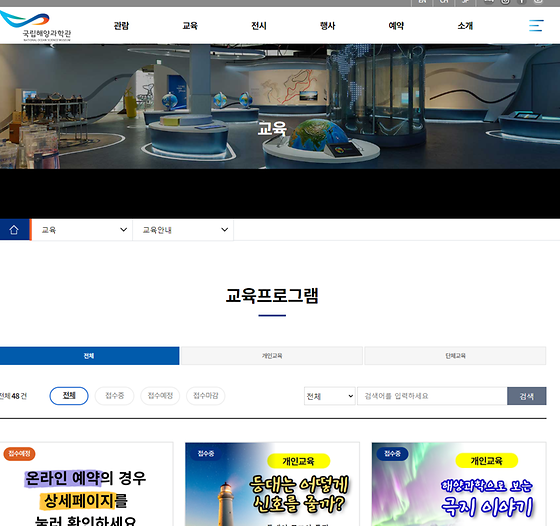Click the 교육프로그램 page heading
The width and height of the screenshot is (560, 526).
coord(272,296)
